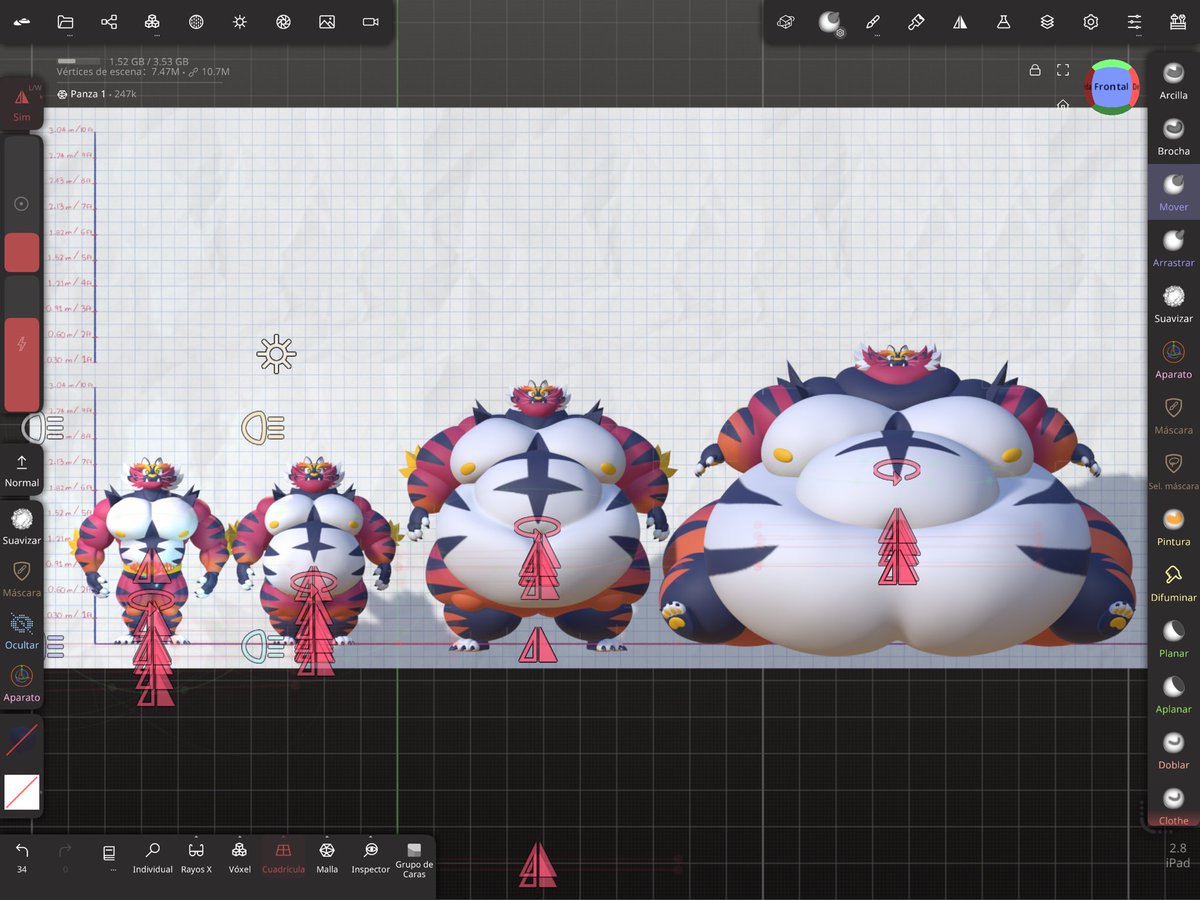The width and height of the screenshot is (1200, 900).
Task: Open the Stroke pencil menu
Action: [x=873, y=22]
